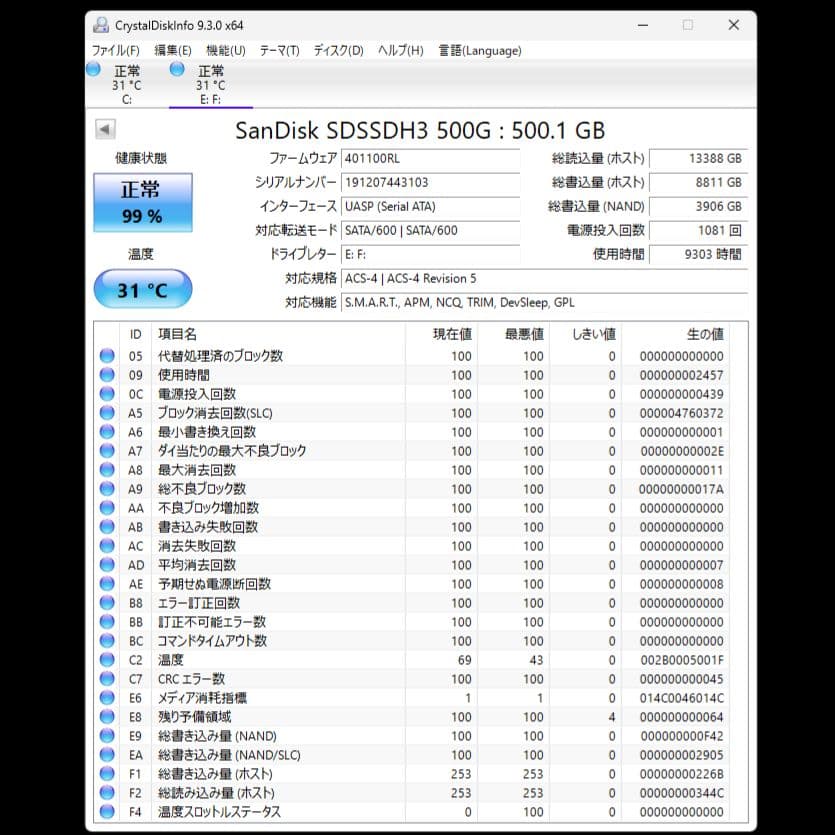Click the status orb for row AD 平均消去回数
The image size is (835, 835).
click(107, 565)
